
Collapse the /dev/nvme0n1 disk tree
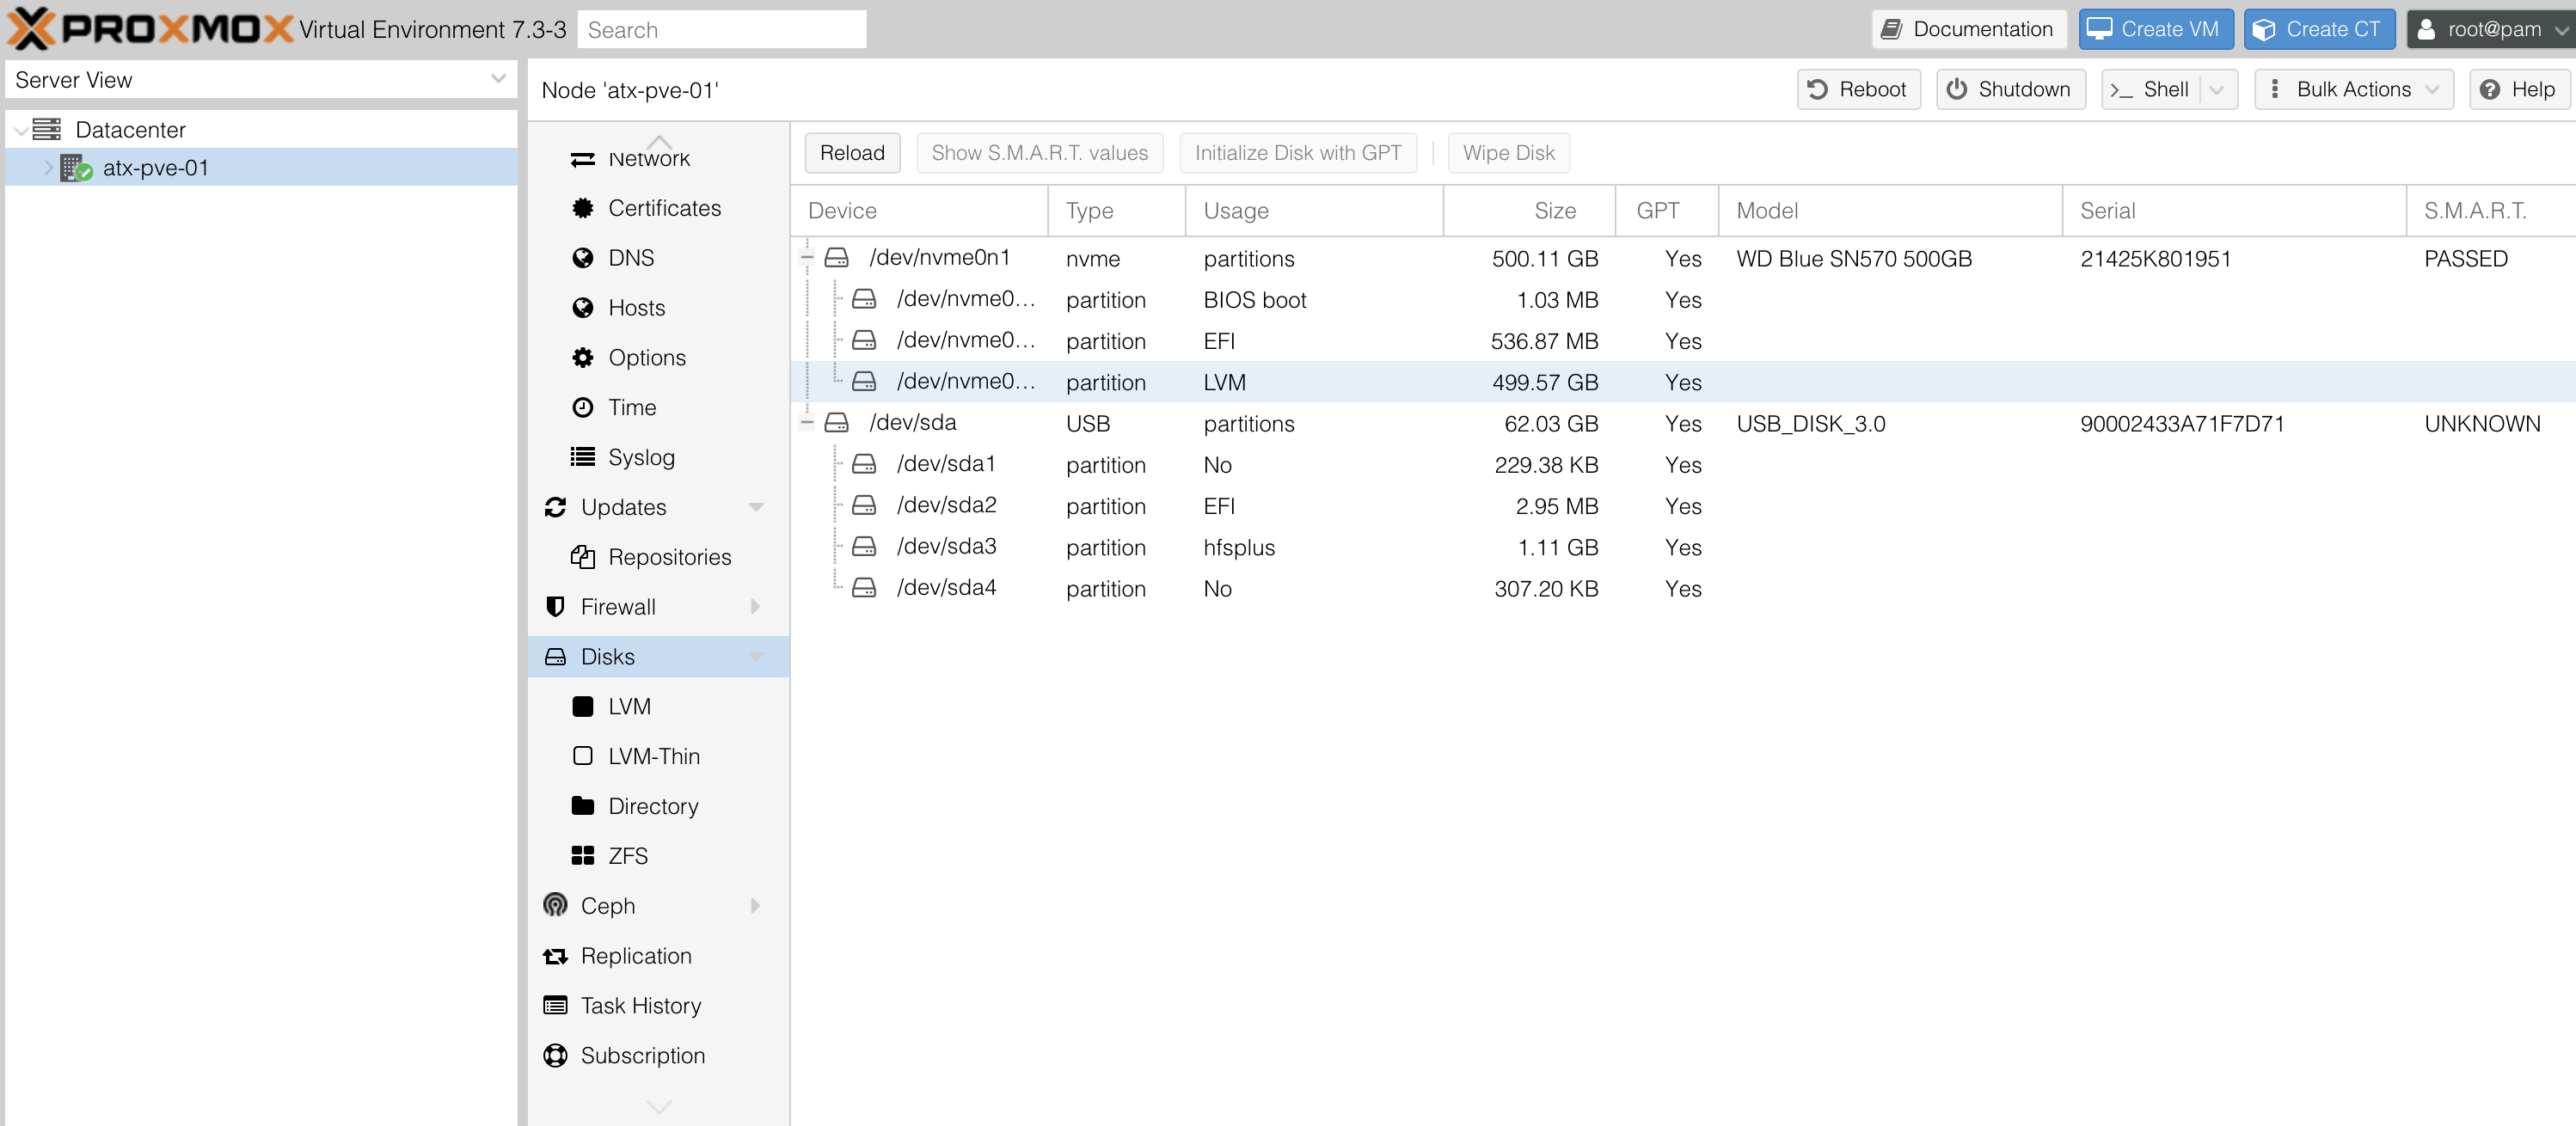tap(807, 257)
